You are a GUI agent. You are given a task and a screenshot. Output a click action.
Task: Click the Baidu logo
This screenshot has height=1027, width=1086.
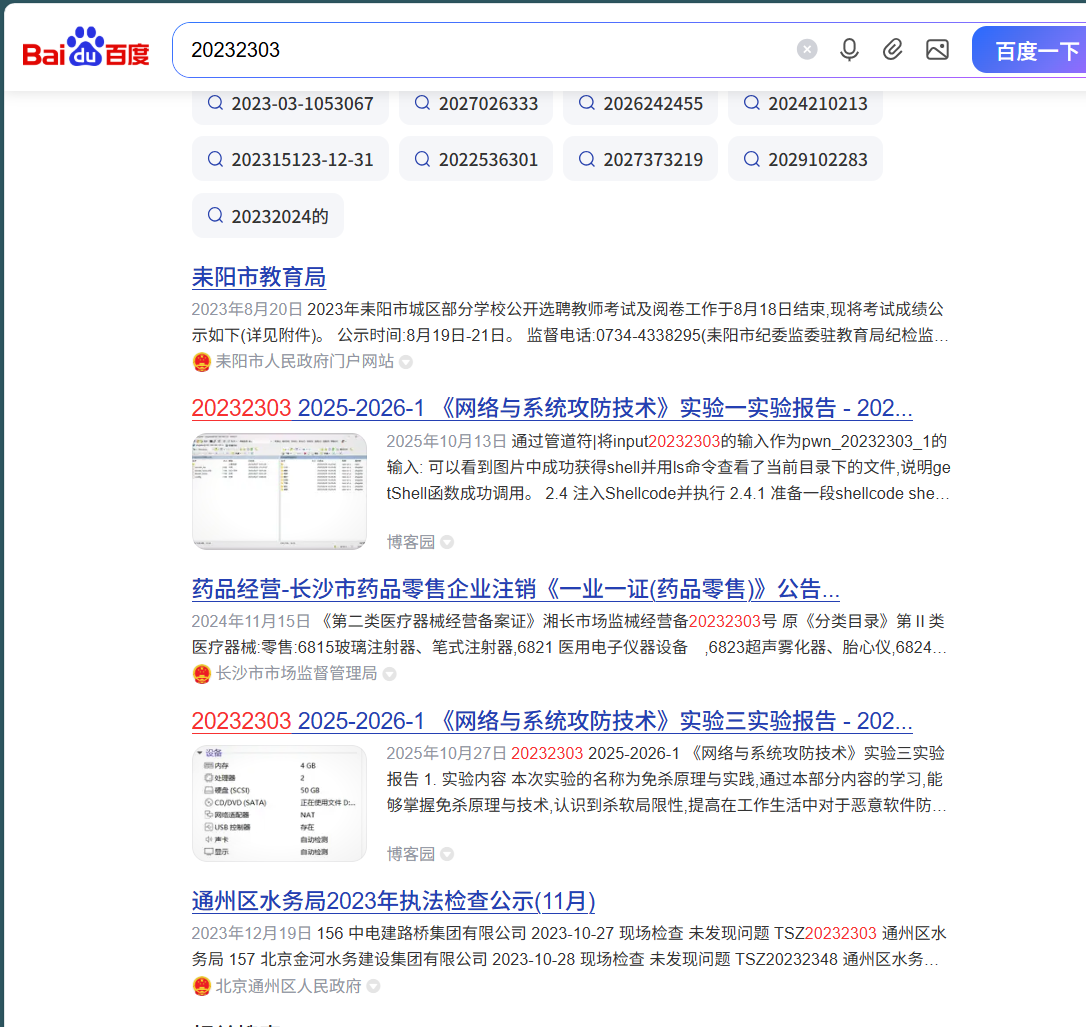pos(86,47)
